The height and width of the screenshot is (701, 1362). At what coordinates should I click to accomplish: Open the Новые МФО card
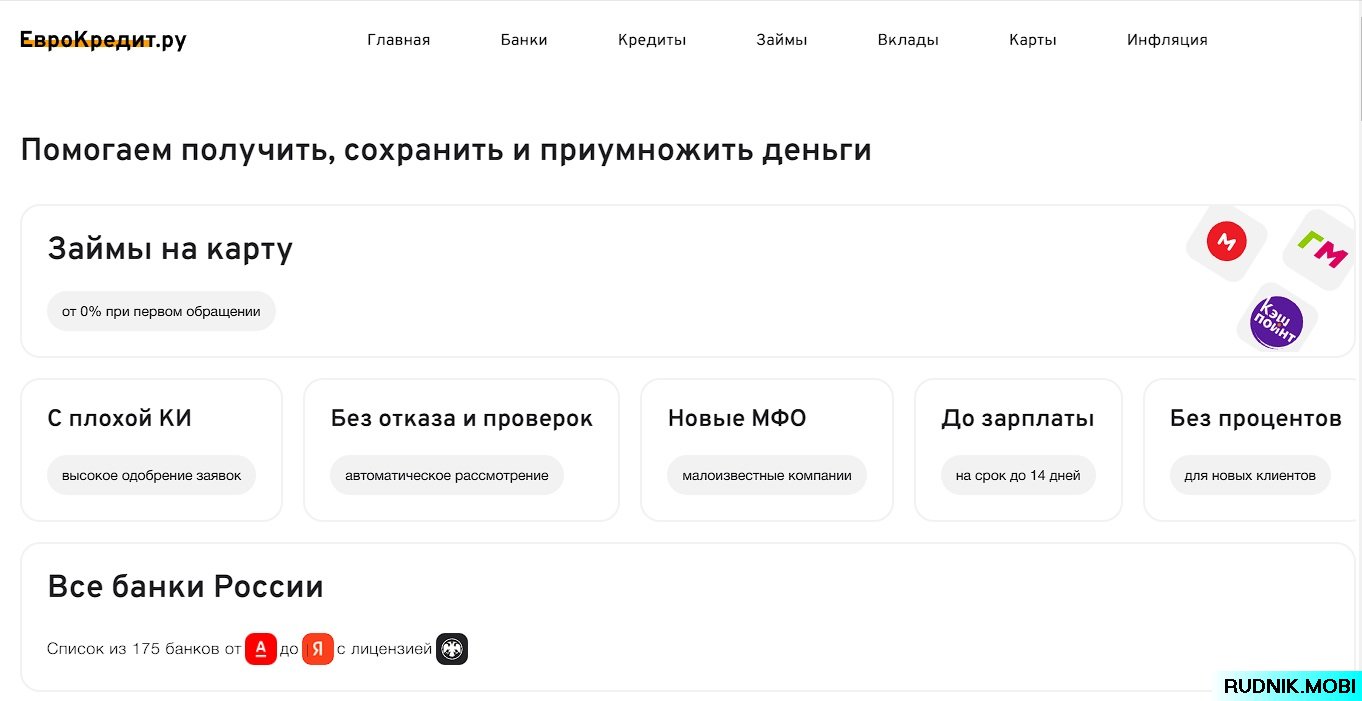coord(766,449)
